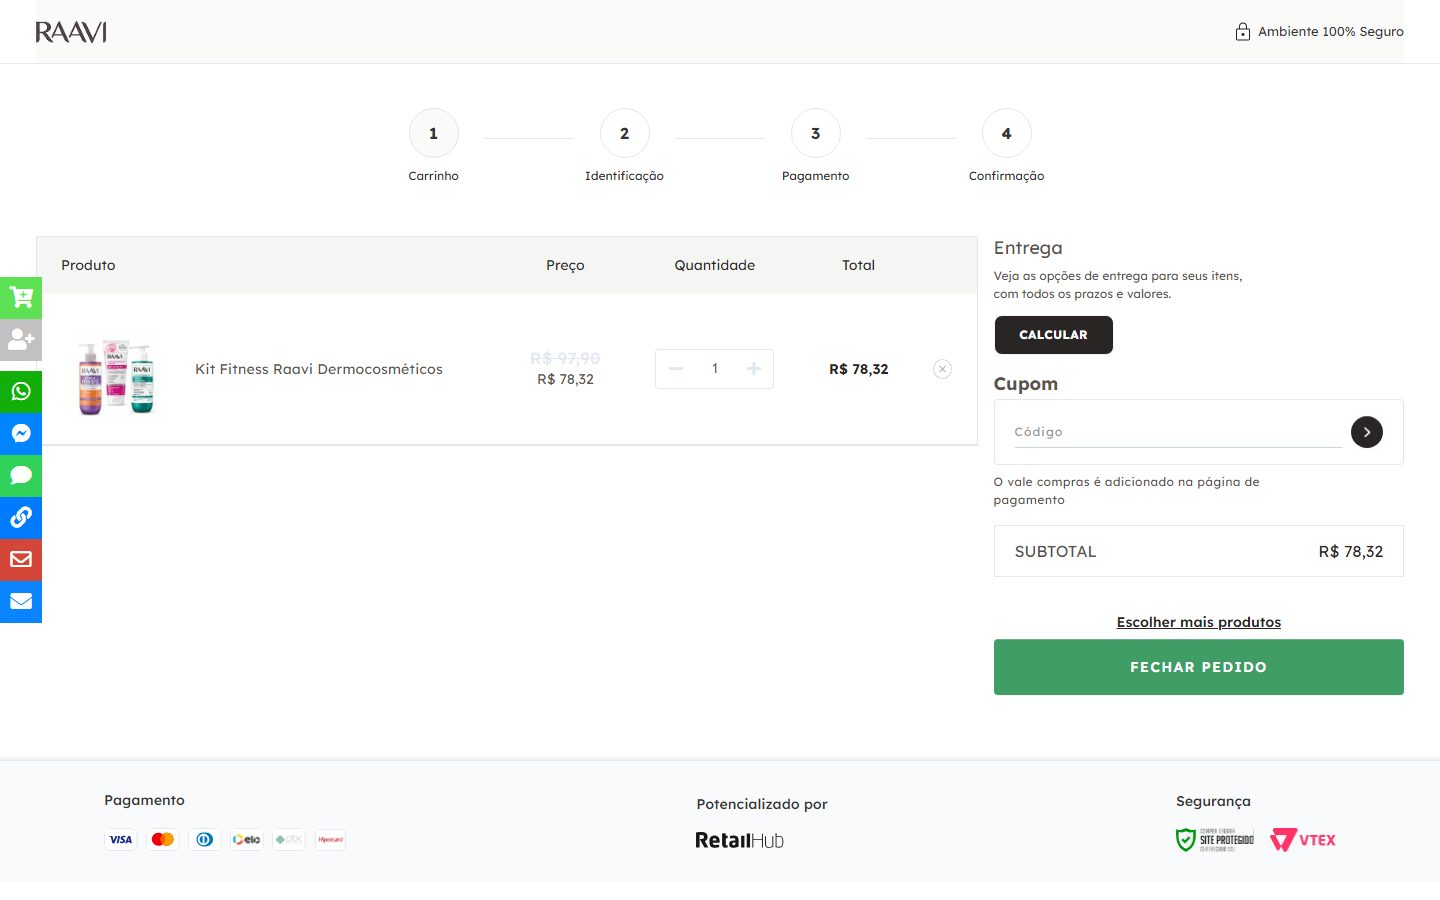Click the quantity value field
The width and height of the screenshot is (1440, 900).
pyautogui.click(x=715, y=369)
